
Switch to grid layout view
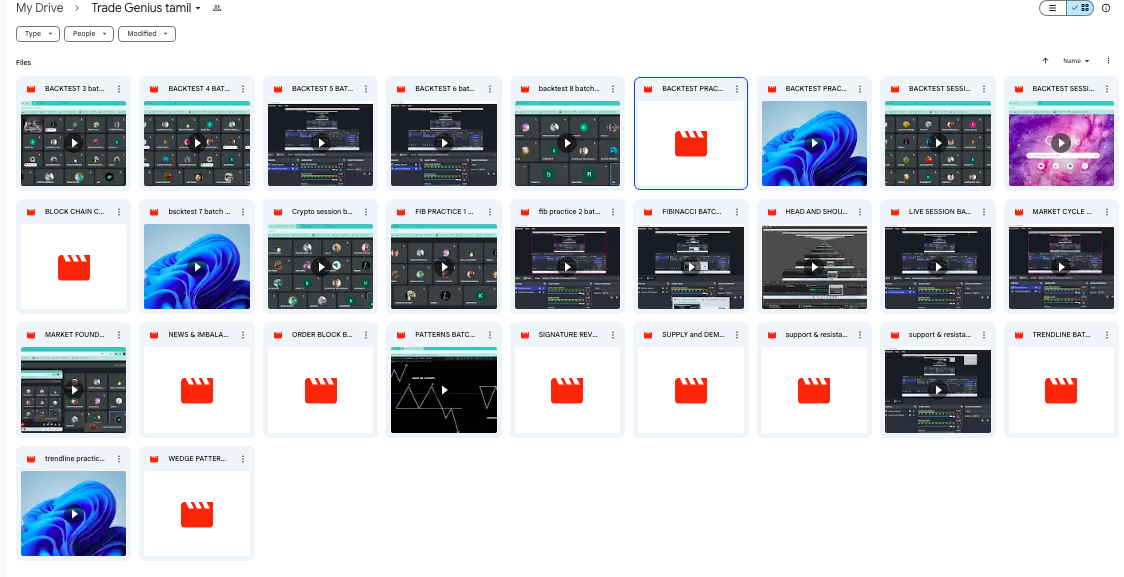coord(1080,8)
